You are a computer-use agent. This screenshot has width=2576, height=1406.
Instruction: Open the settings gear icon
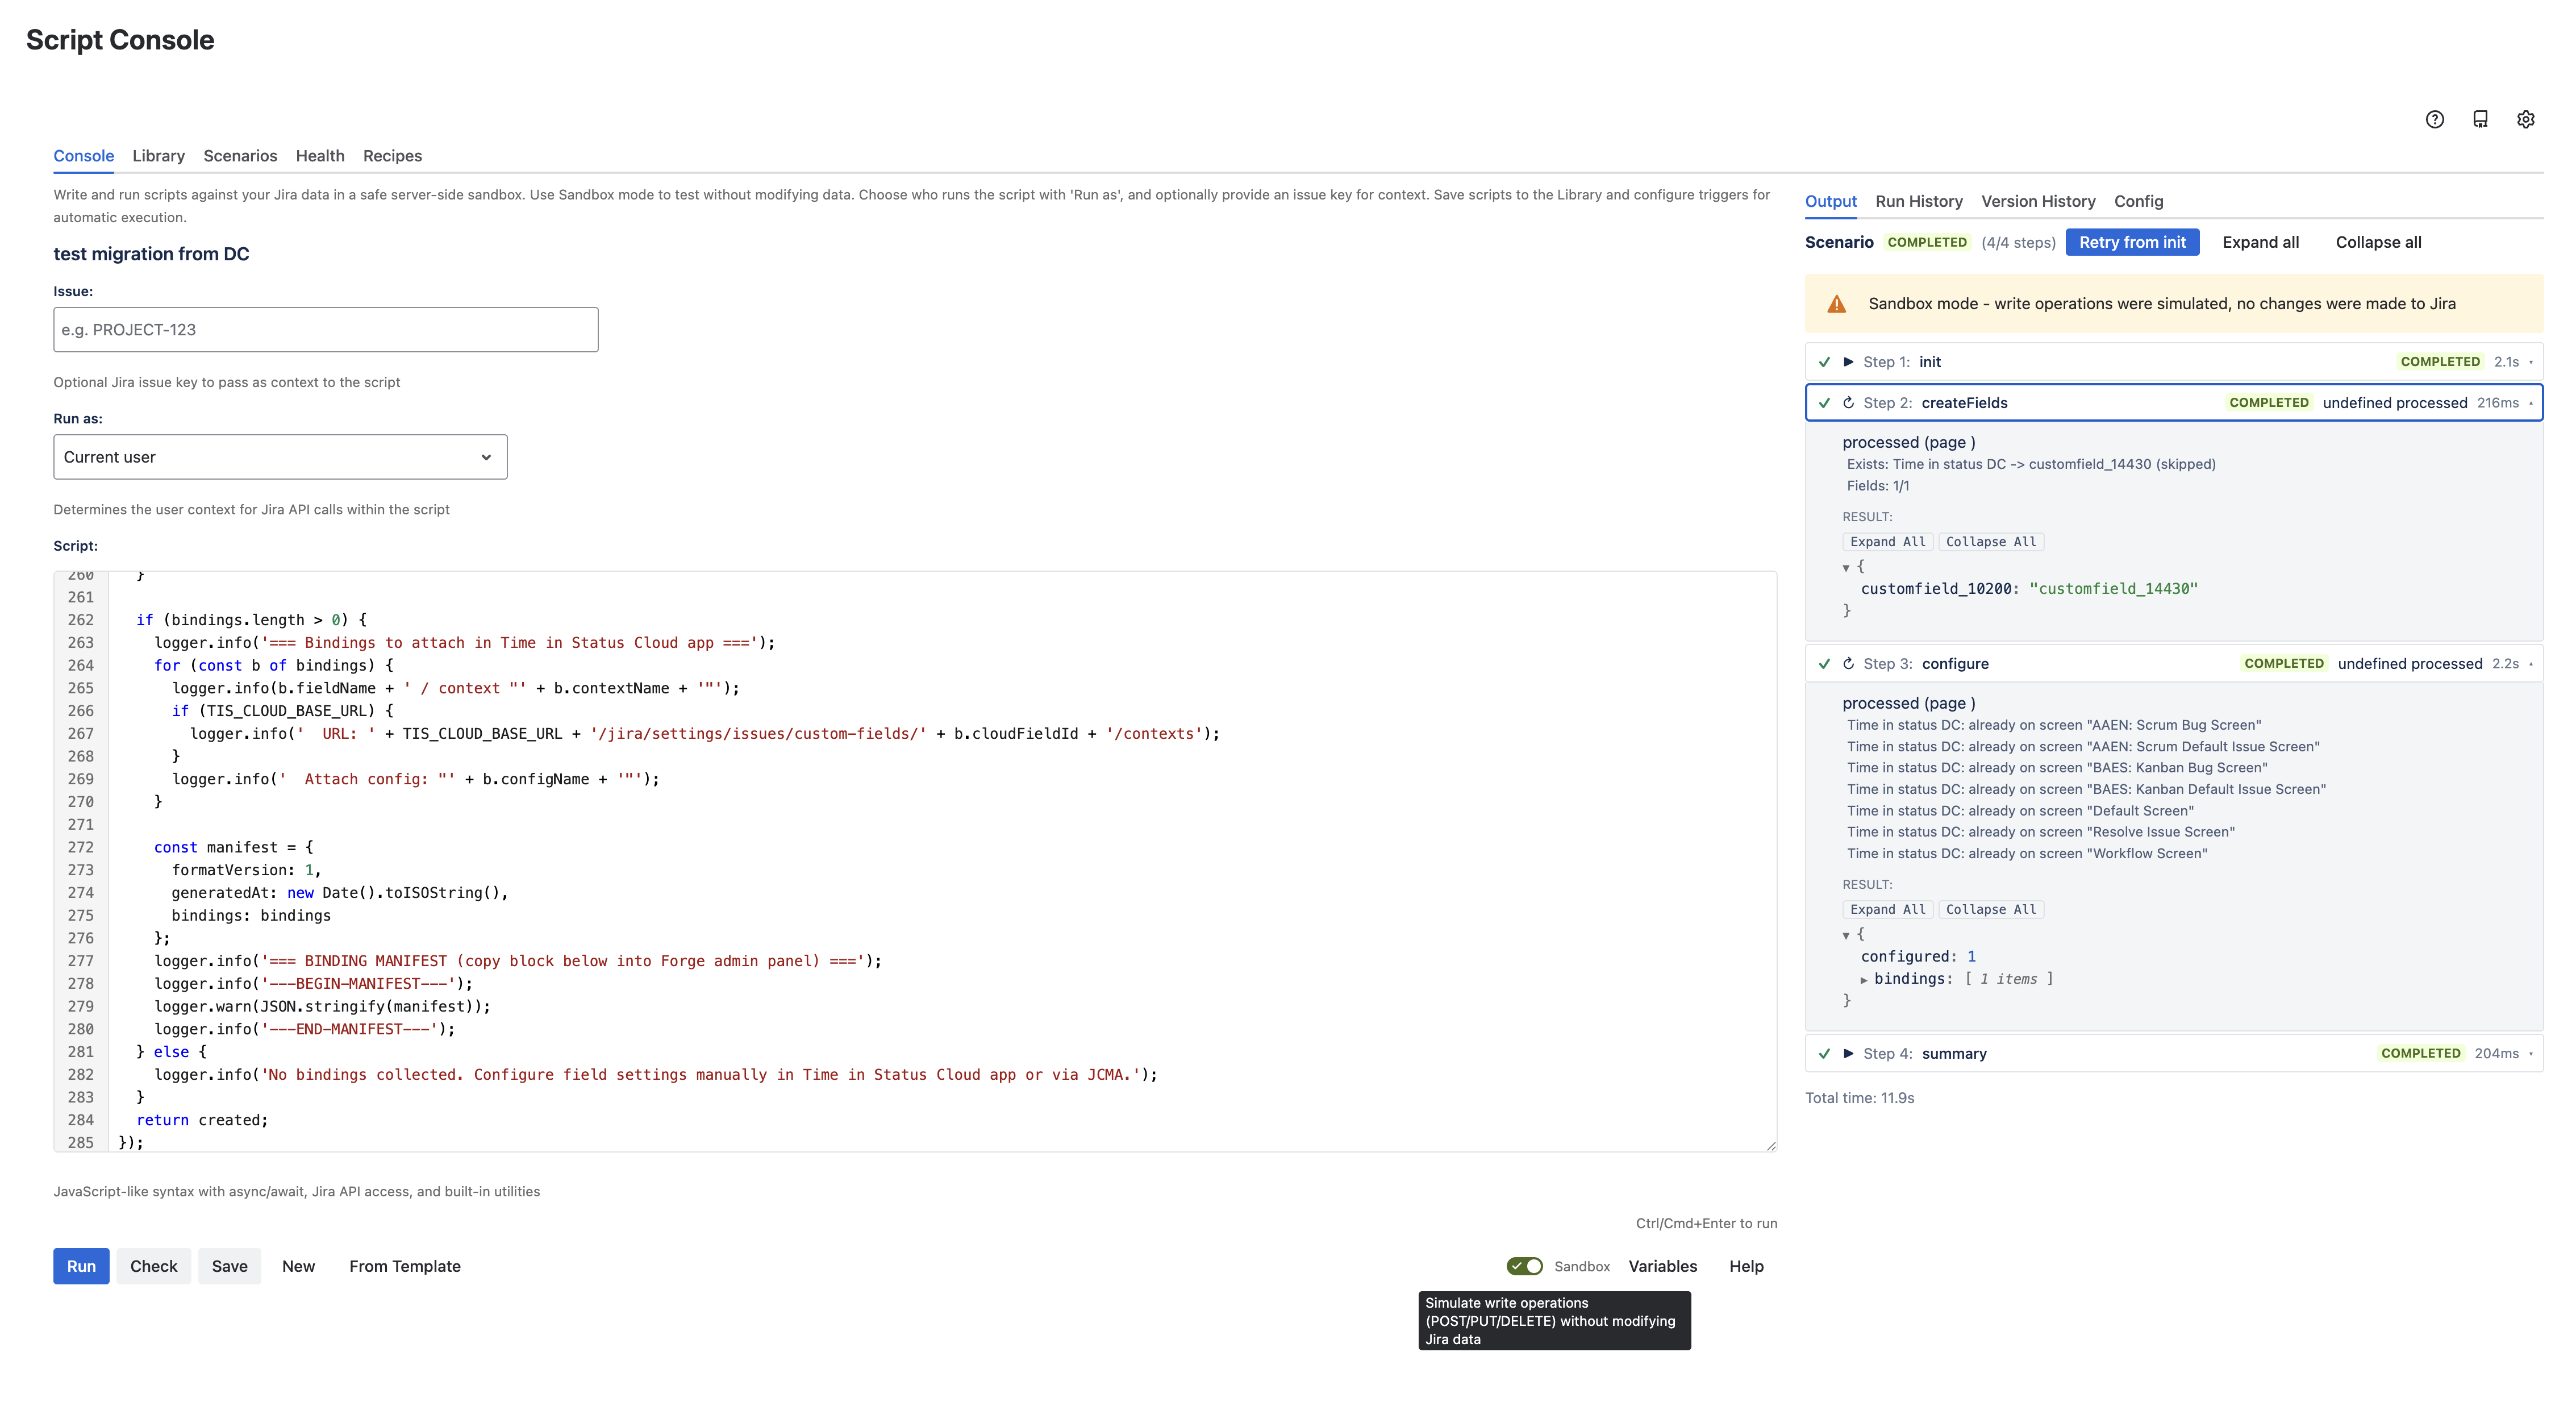[2526, 119]
